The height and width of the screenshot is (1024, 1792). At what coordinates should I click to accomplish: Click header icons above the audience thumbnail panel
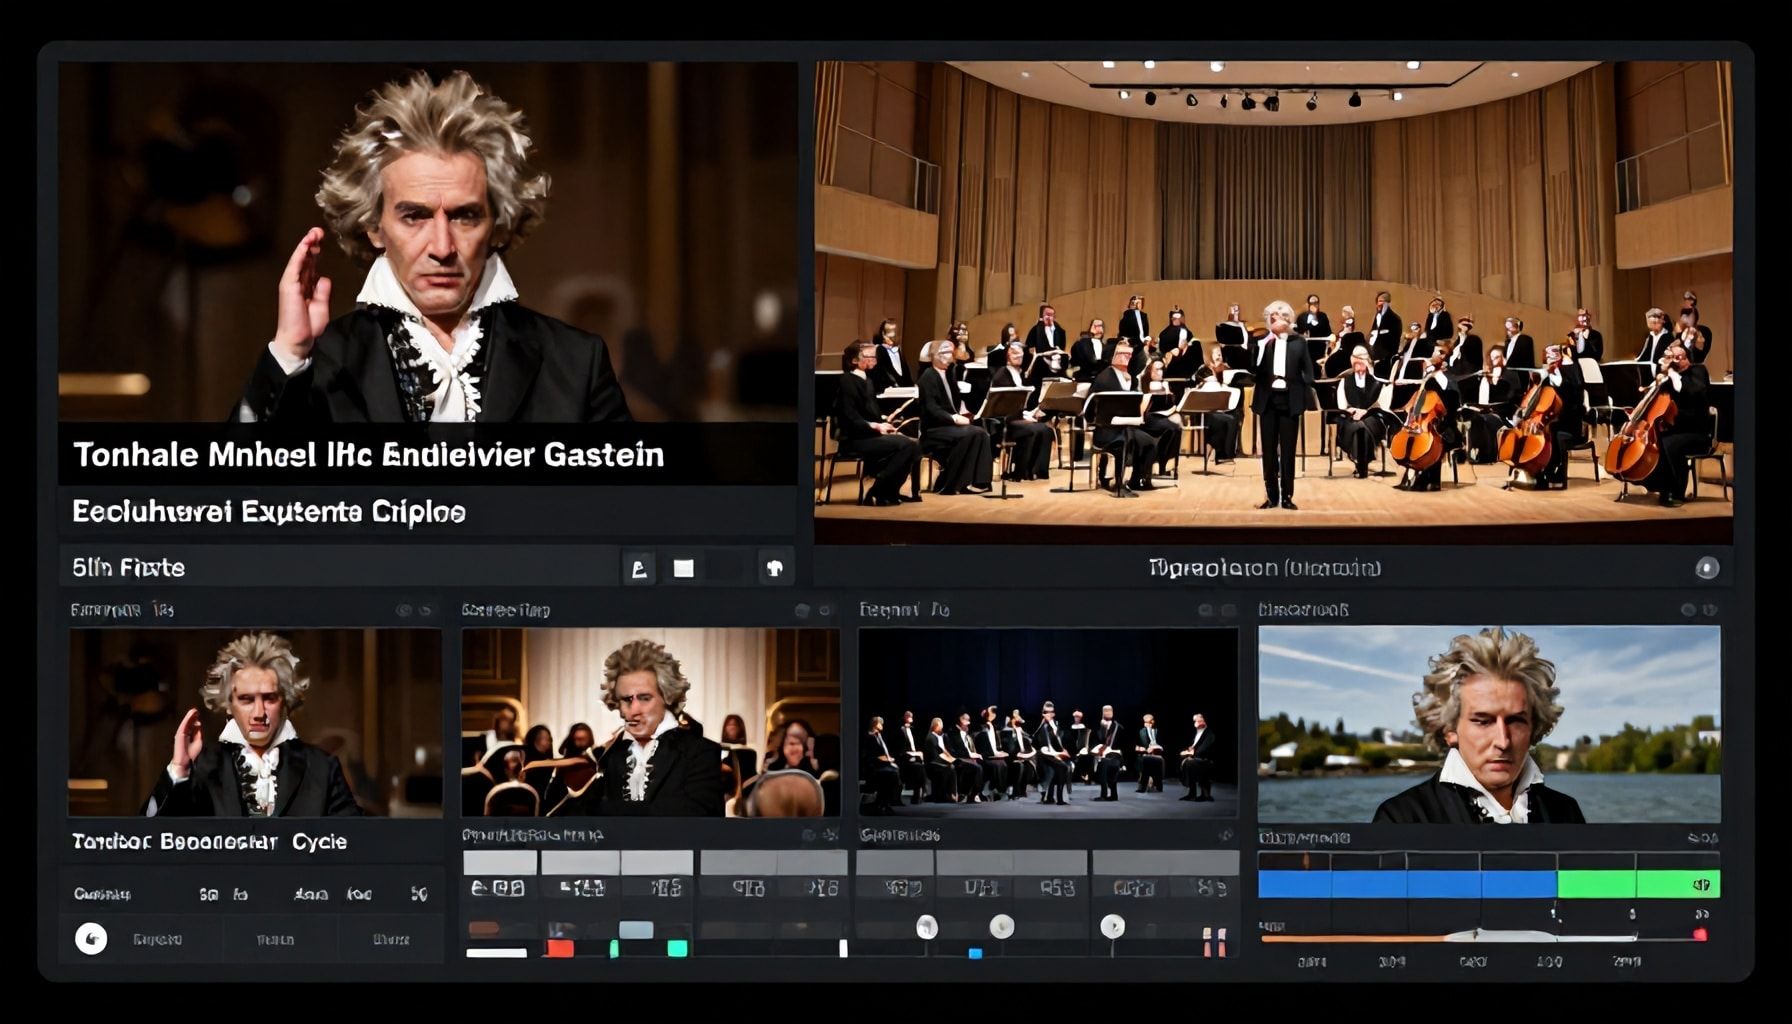tap(812, 610)
